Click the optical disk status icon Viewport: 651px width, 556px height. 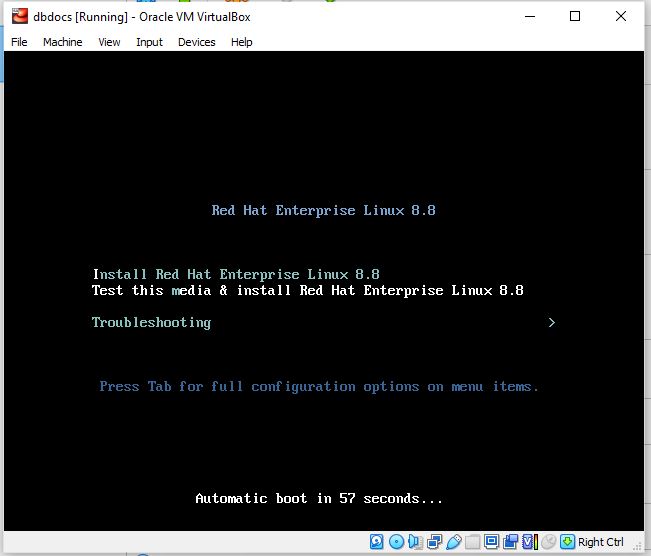click(396, 542)
